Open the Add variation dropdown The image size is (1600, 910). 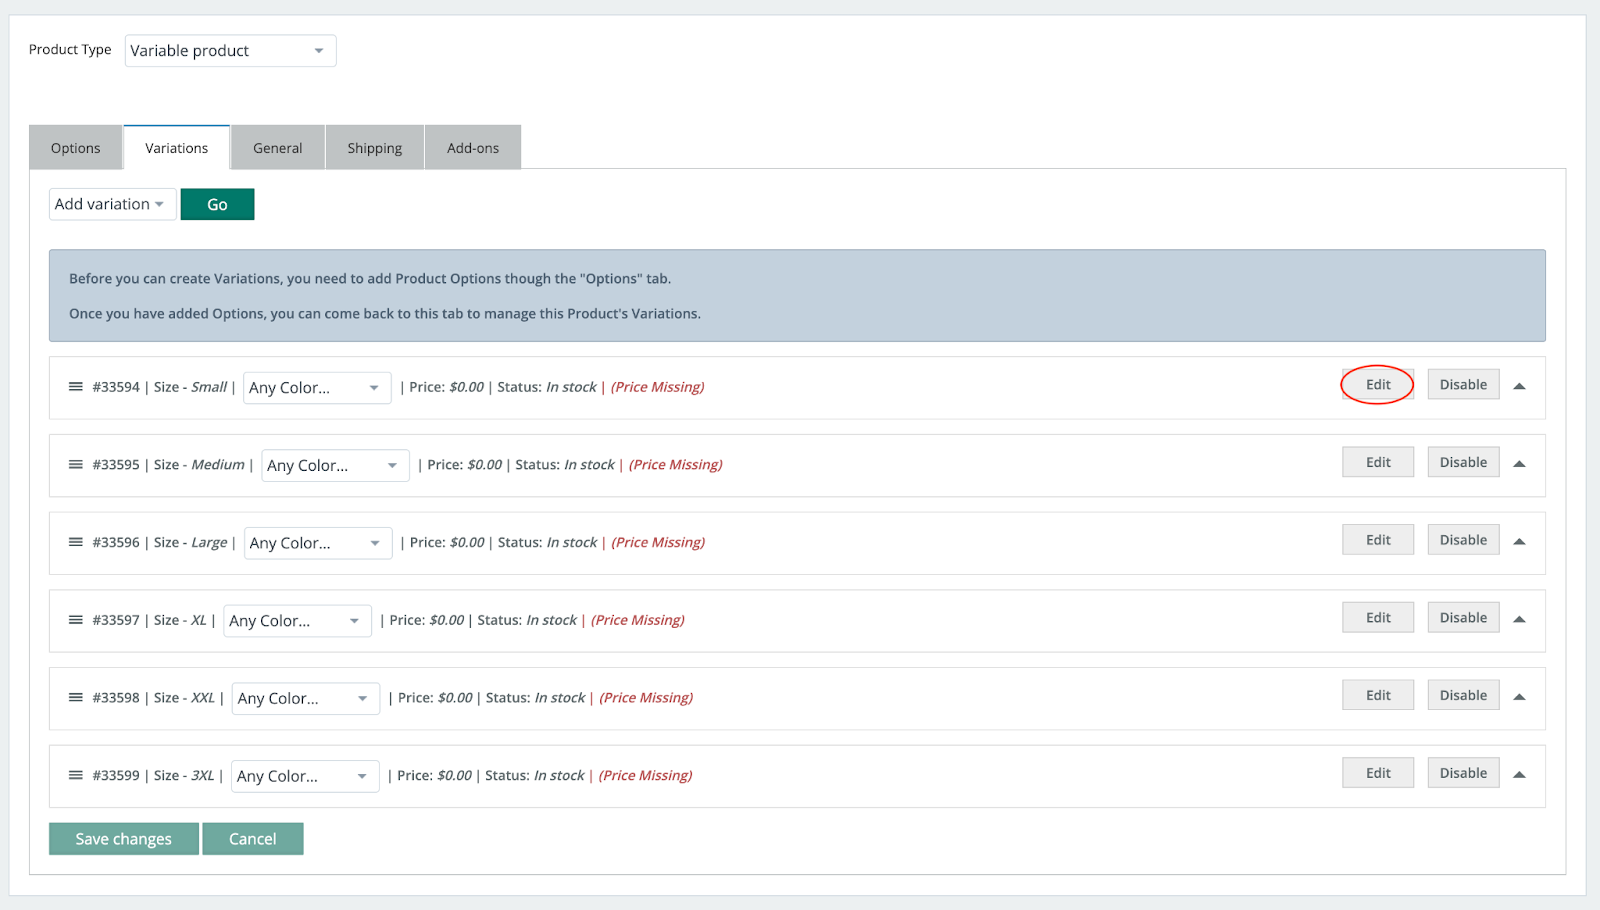(112, 204)
